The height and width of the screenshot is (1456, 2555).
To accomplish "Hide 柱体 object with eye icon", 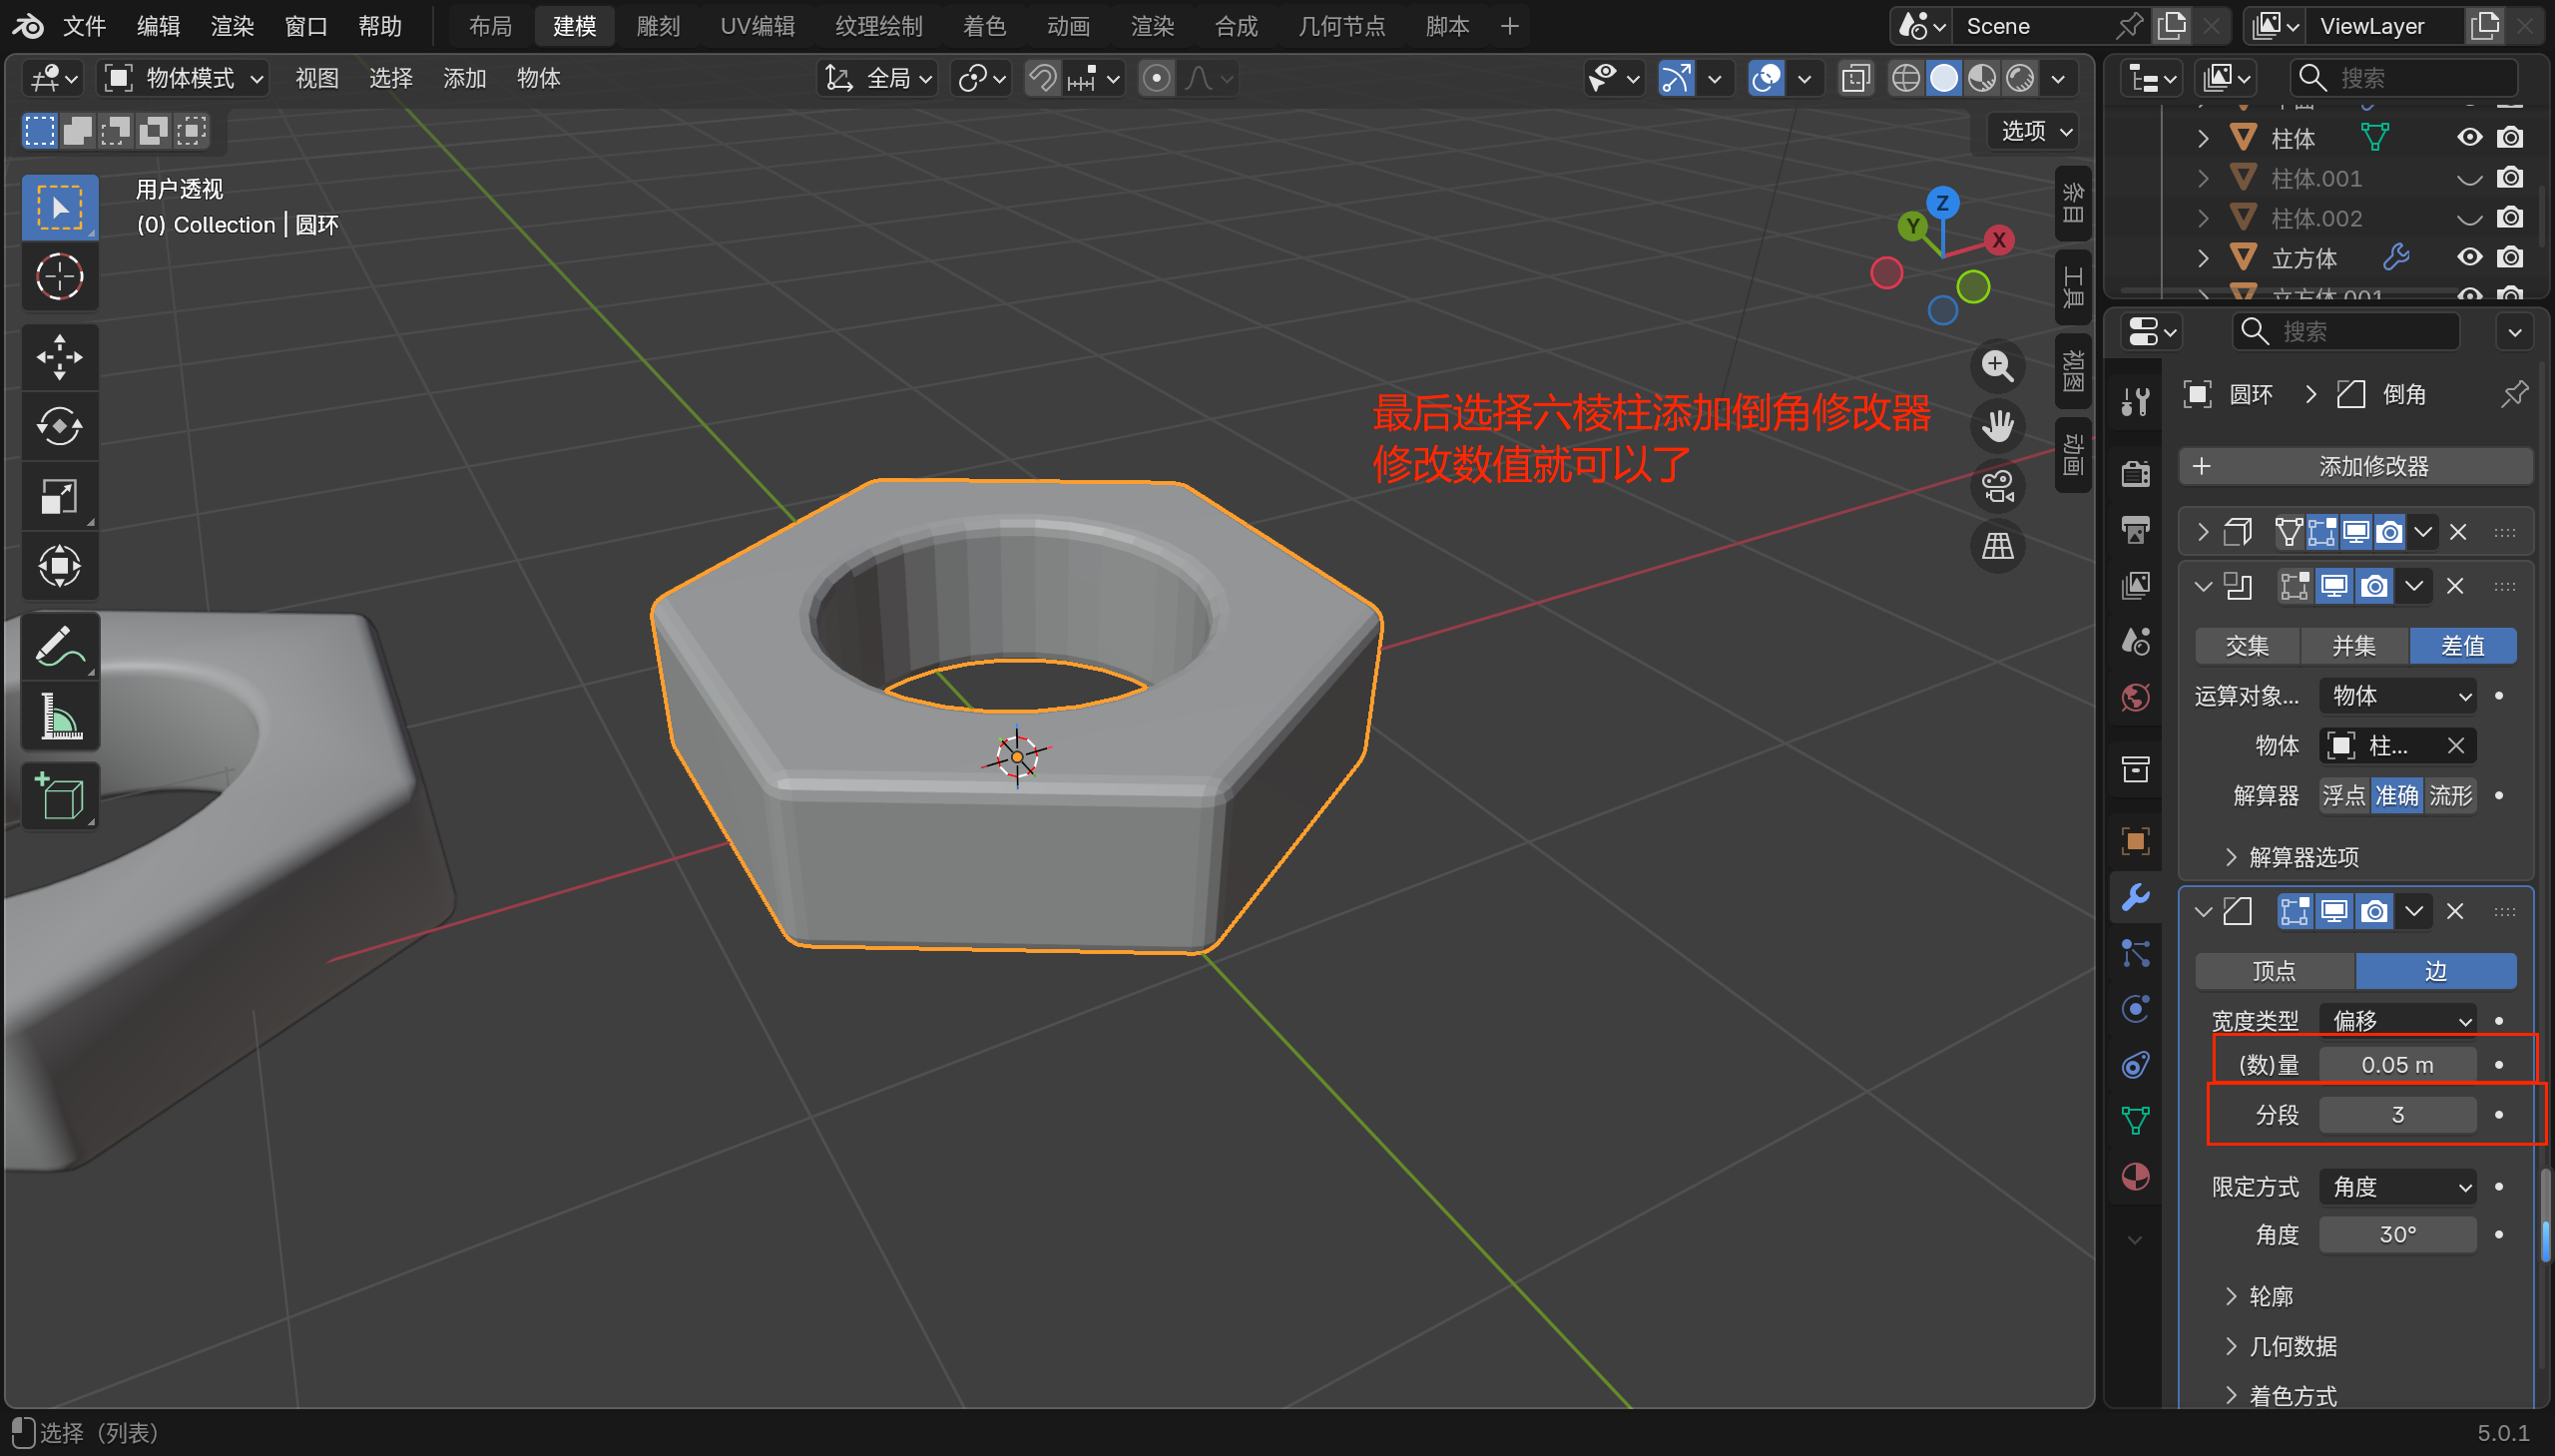I will point(2469,137).
